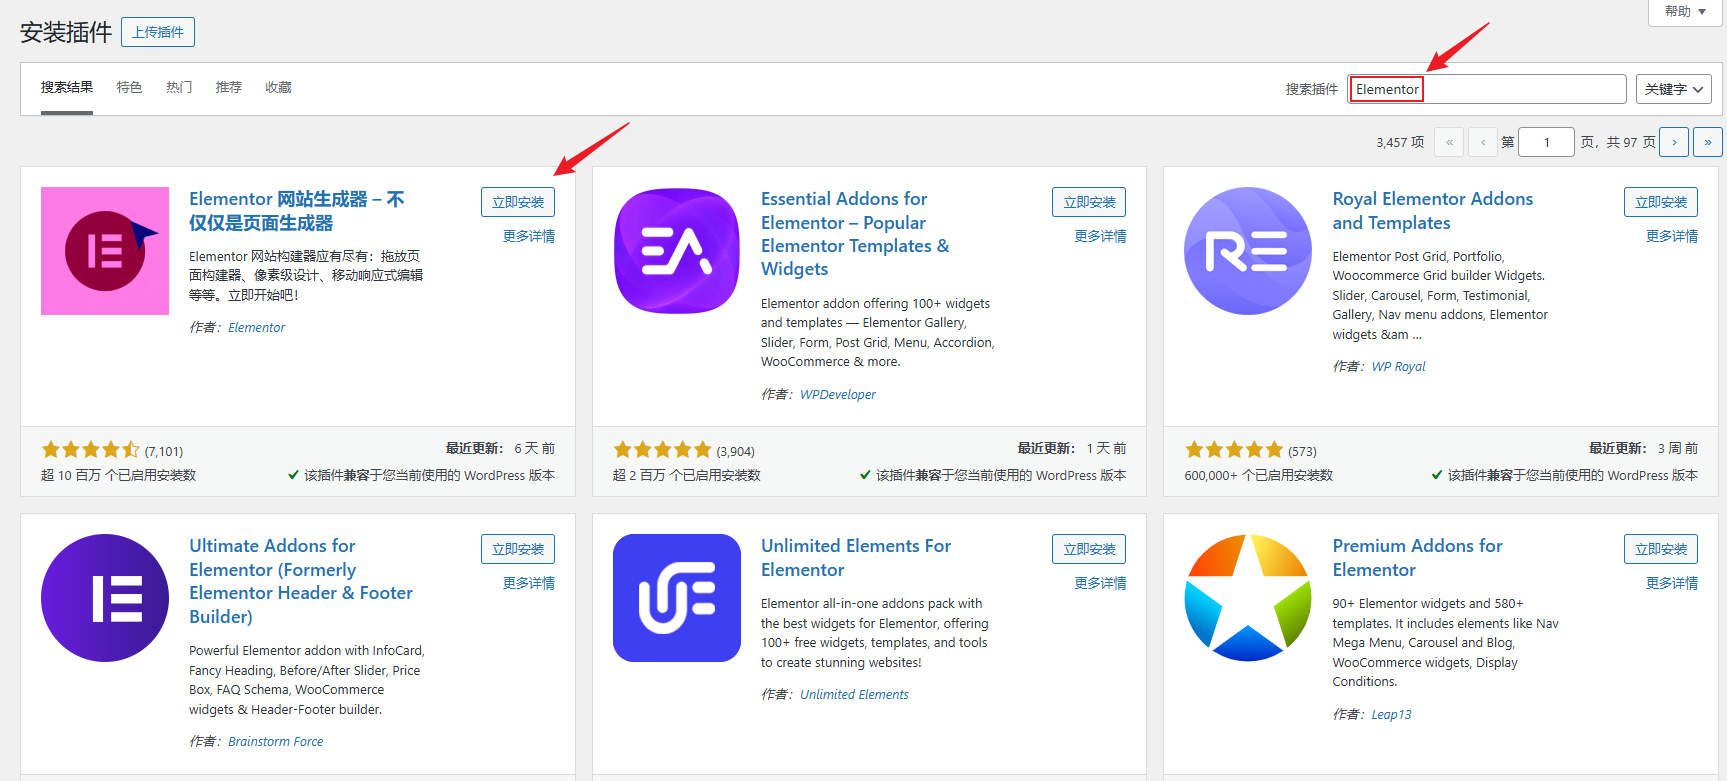Open Ultimate Addons for Elementor title link
Image resolution: width=1727 pixels, height=781 pixels.
(x=301, y=581)
